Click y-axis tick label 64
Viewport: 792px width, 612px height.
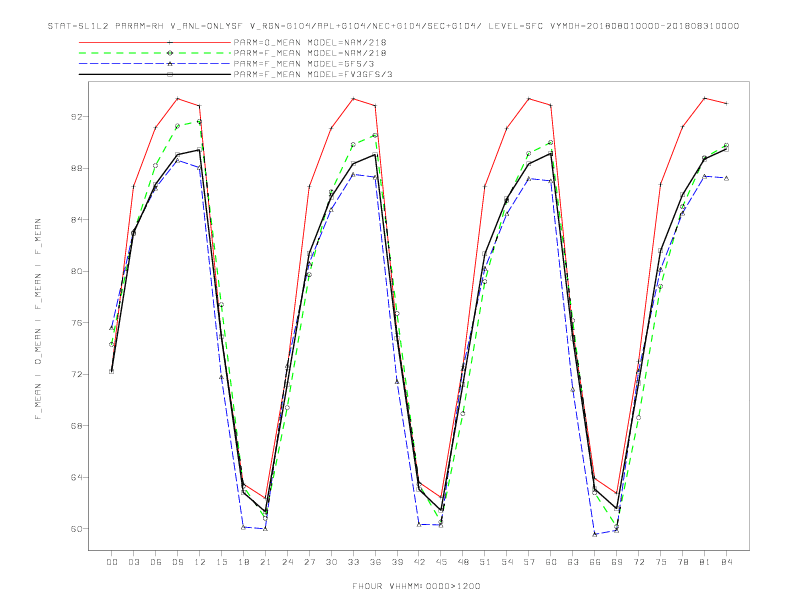click(76, 477)
